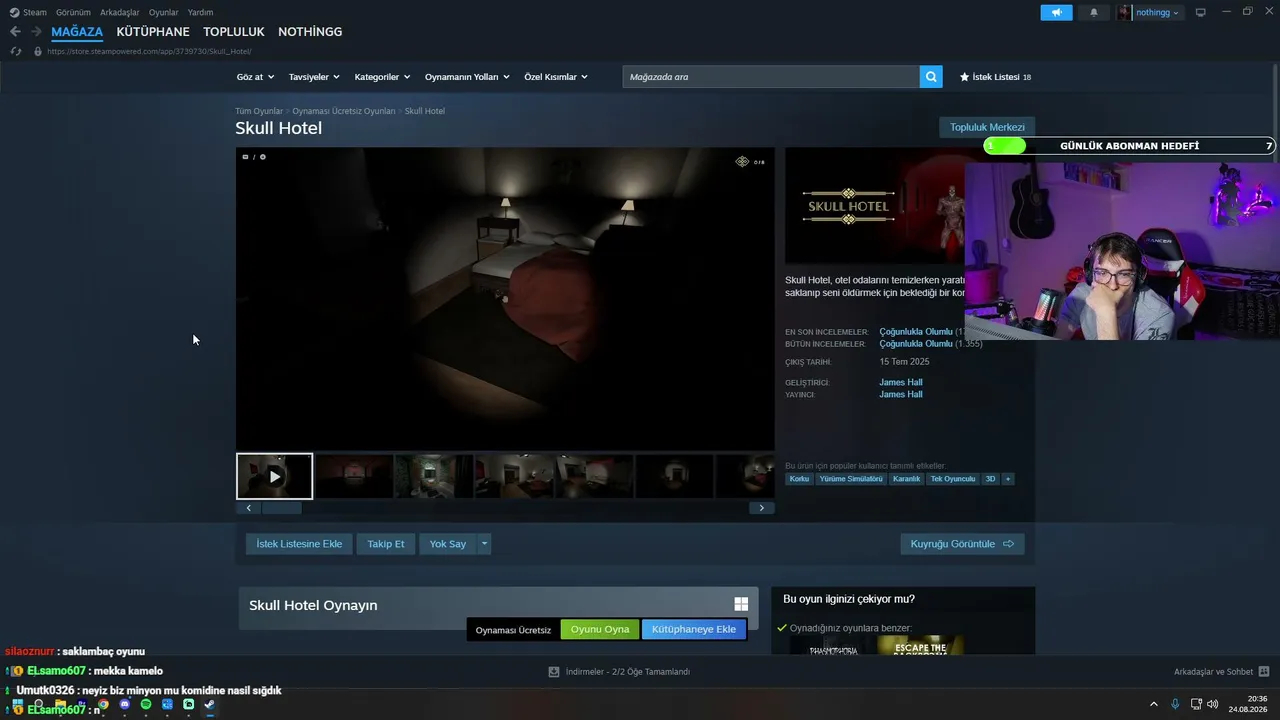Open the volume tray icon

(x=1213, y=704)
